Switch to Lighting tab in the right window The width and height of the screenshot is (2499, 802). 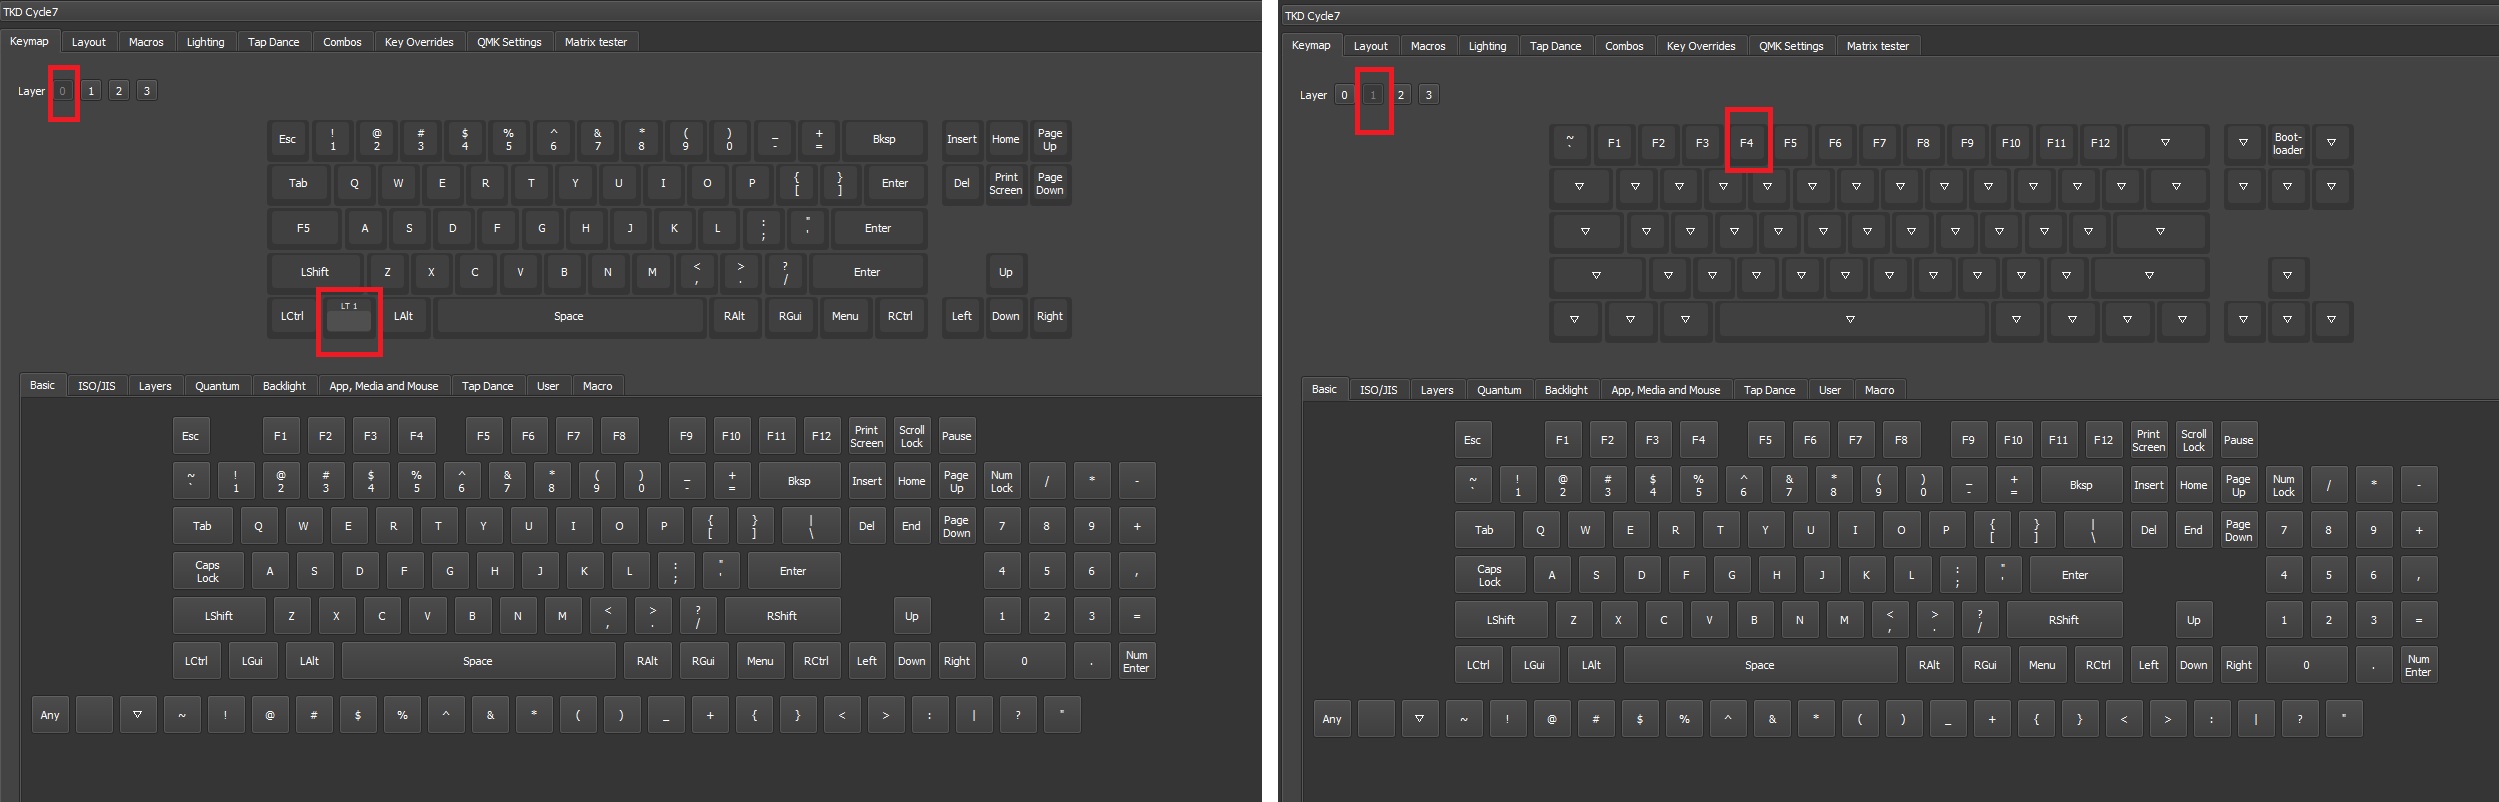point(1487,46)
